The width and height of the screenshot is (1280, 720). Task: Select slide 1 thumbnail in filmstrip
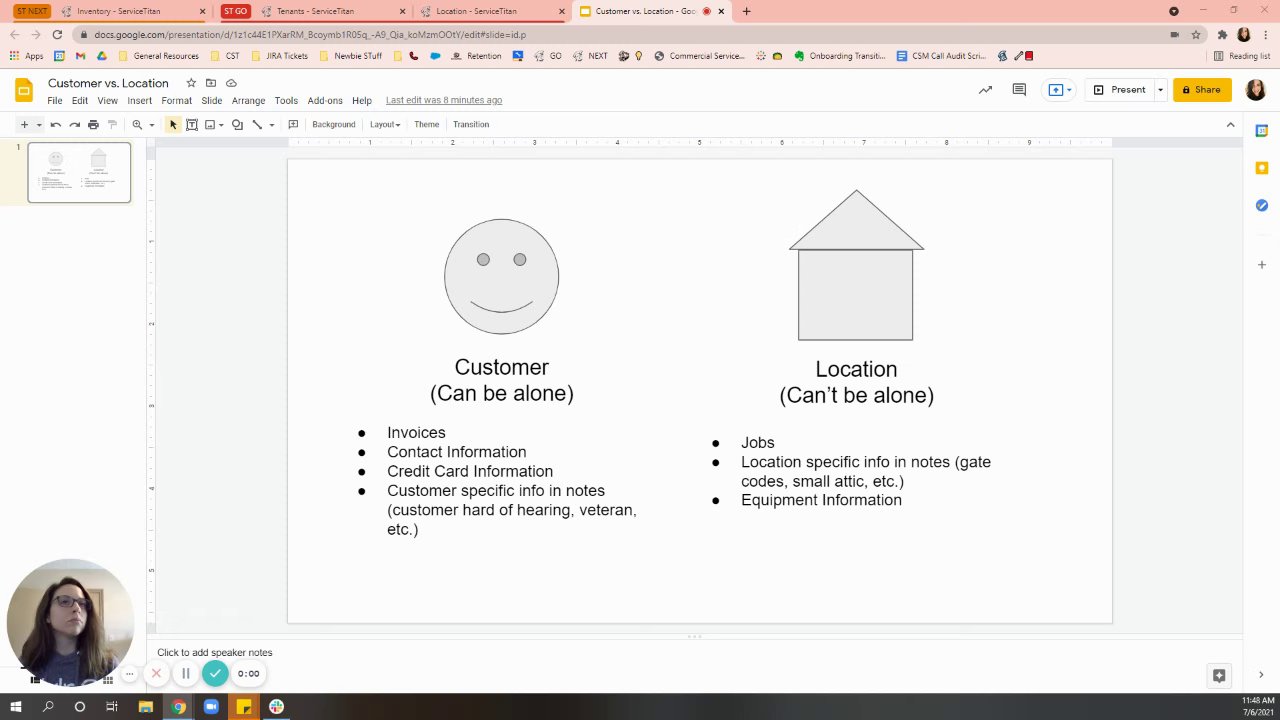pos(79,172)
